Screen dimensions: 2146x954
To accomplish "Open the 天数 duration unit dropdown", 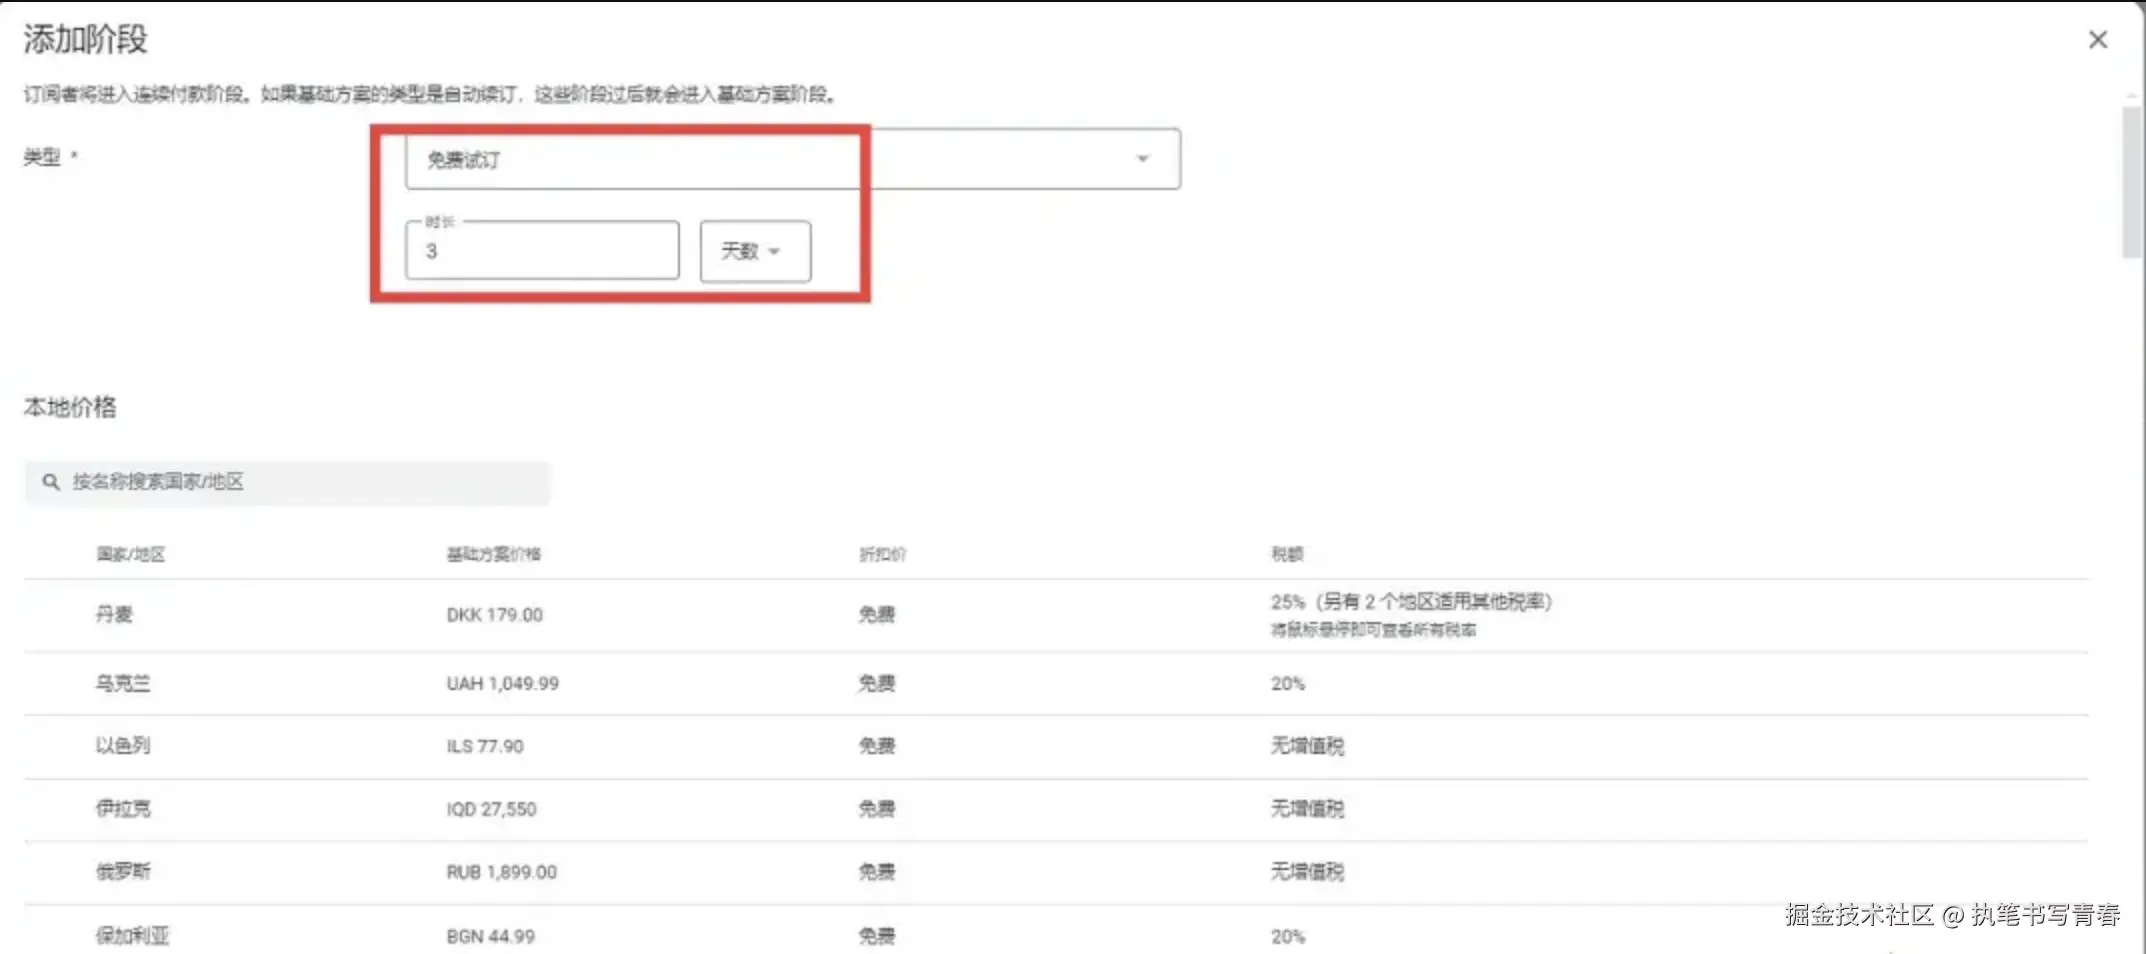I will tap(754, 251).
